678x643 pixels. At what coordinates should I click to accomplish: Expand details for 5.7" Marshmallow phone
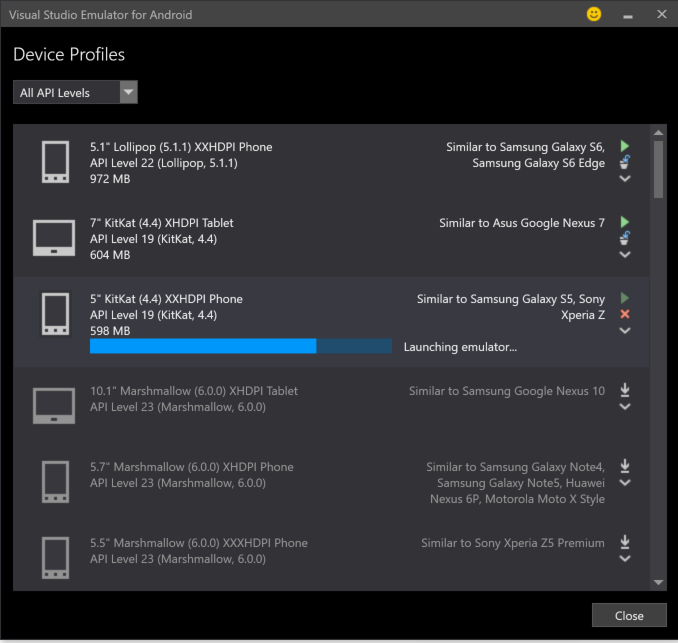click(x=625, y=483)
